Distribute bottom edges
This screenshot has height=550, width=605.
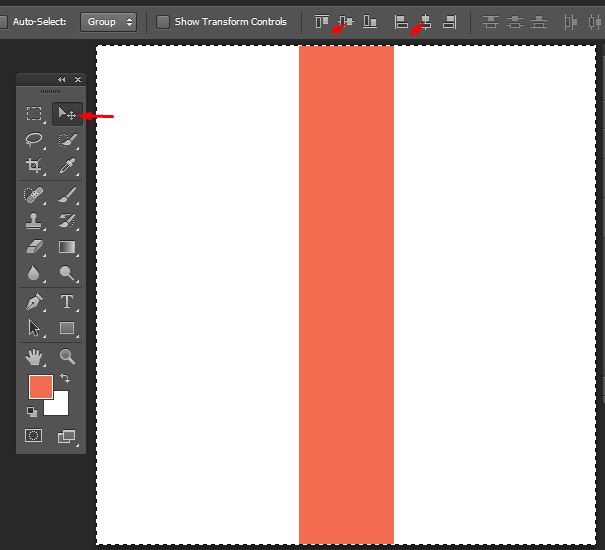(x=539, y=22)
